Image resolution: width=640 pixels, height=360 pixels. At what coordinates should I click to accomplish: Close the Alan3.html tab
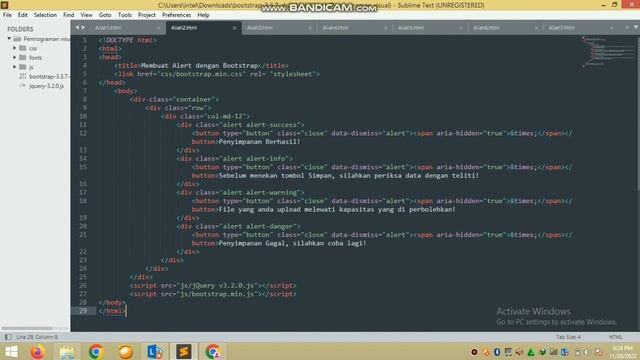tap(310, 28)
